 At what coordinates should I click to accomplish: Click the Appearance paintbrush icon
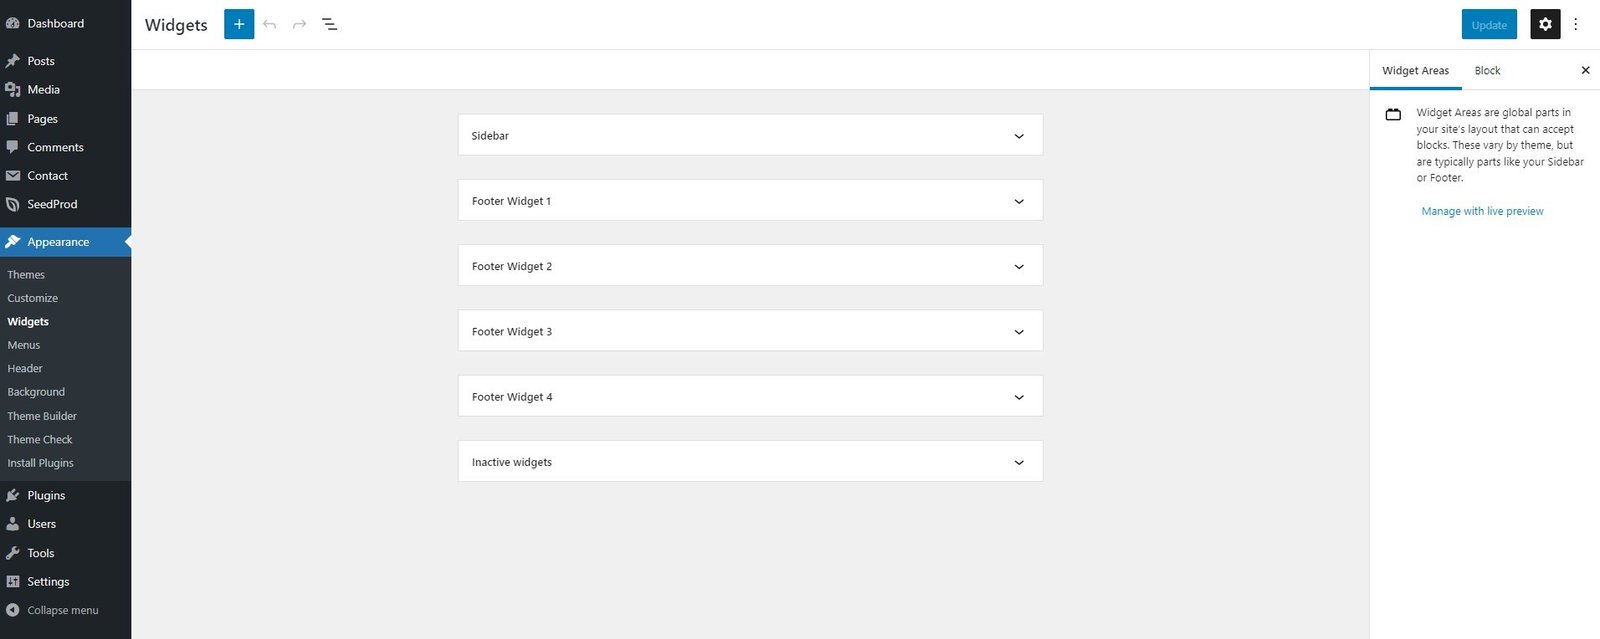[x=13, y=242]
